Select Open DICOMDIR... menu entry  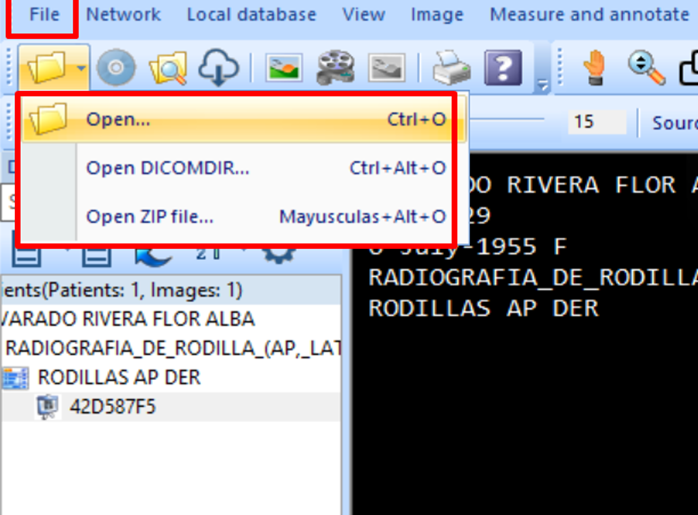[x=167, y=168]
